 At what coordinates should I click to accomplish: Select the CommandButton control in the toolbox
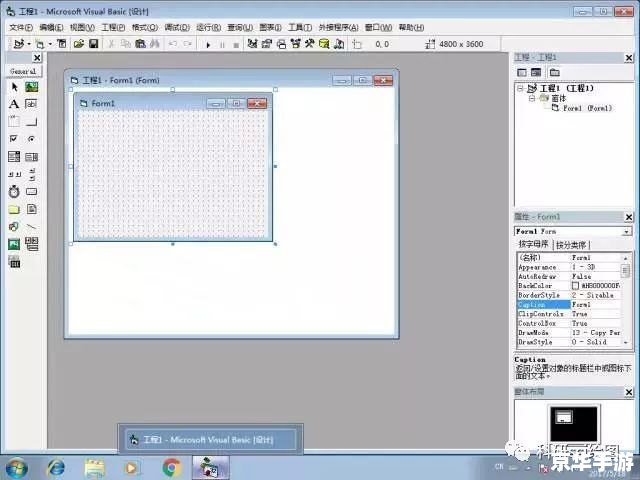coord(31,121)
